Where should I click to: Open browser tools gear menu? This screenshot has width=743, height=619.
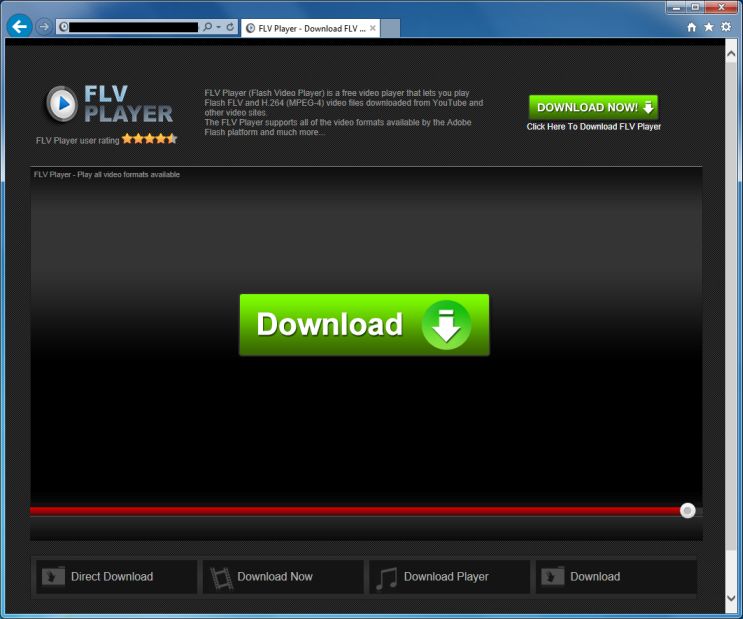[726, 27]
